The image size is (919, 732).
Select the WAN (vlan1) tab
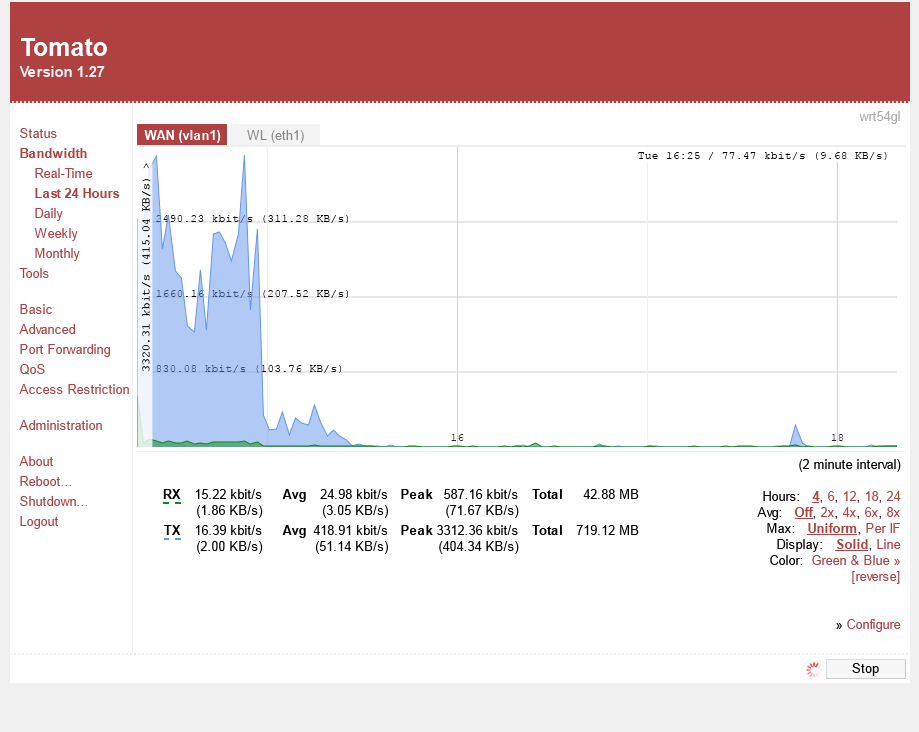[x=182, y=135]
